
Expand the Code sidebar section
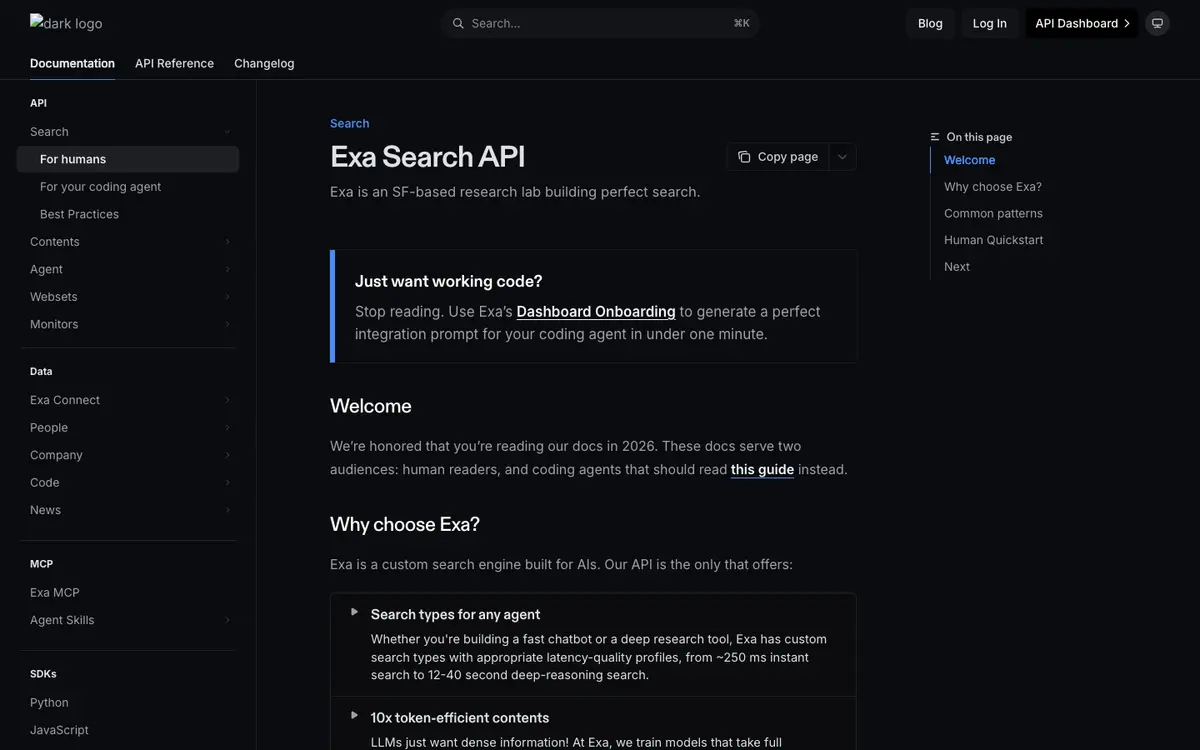(227, 482)
